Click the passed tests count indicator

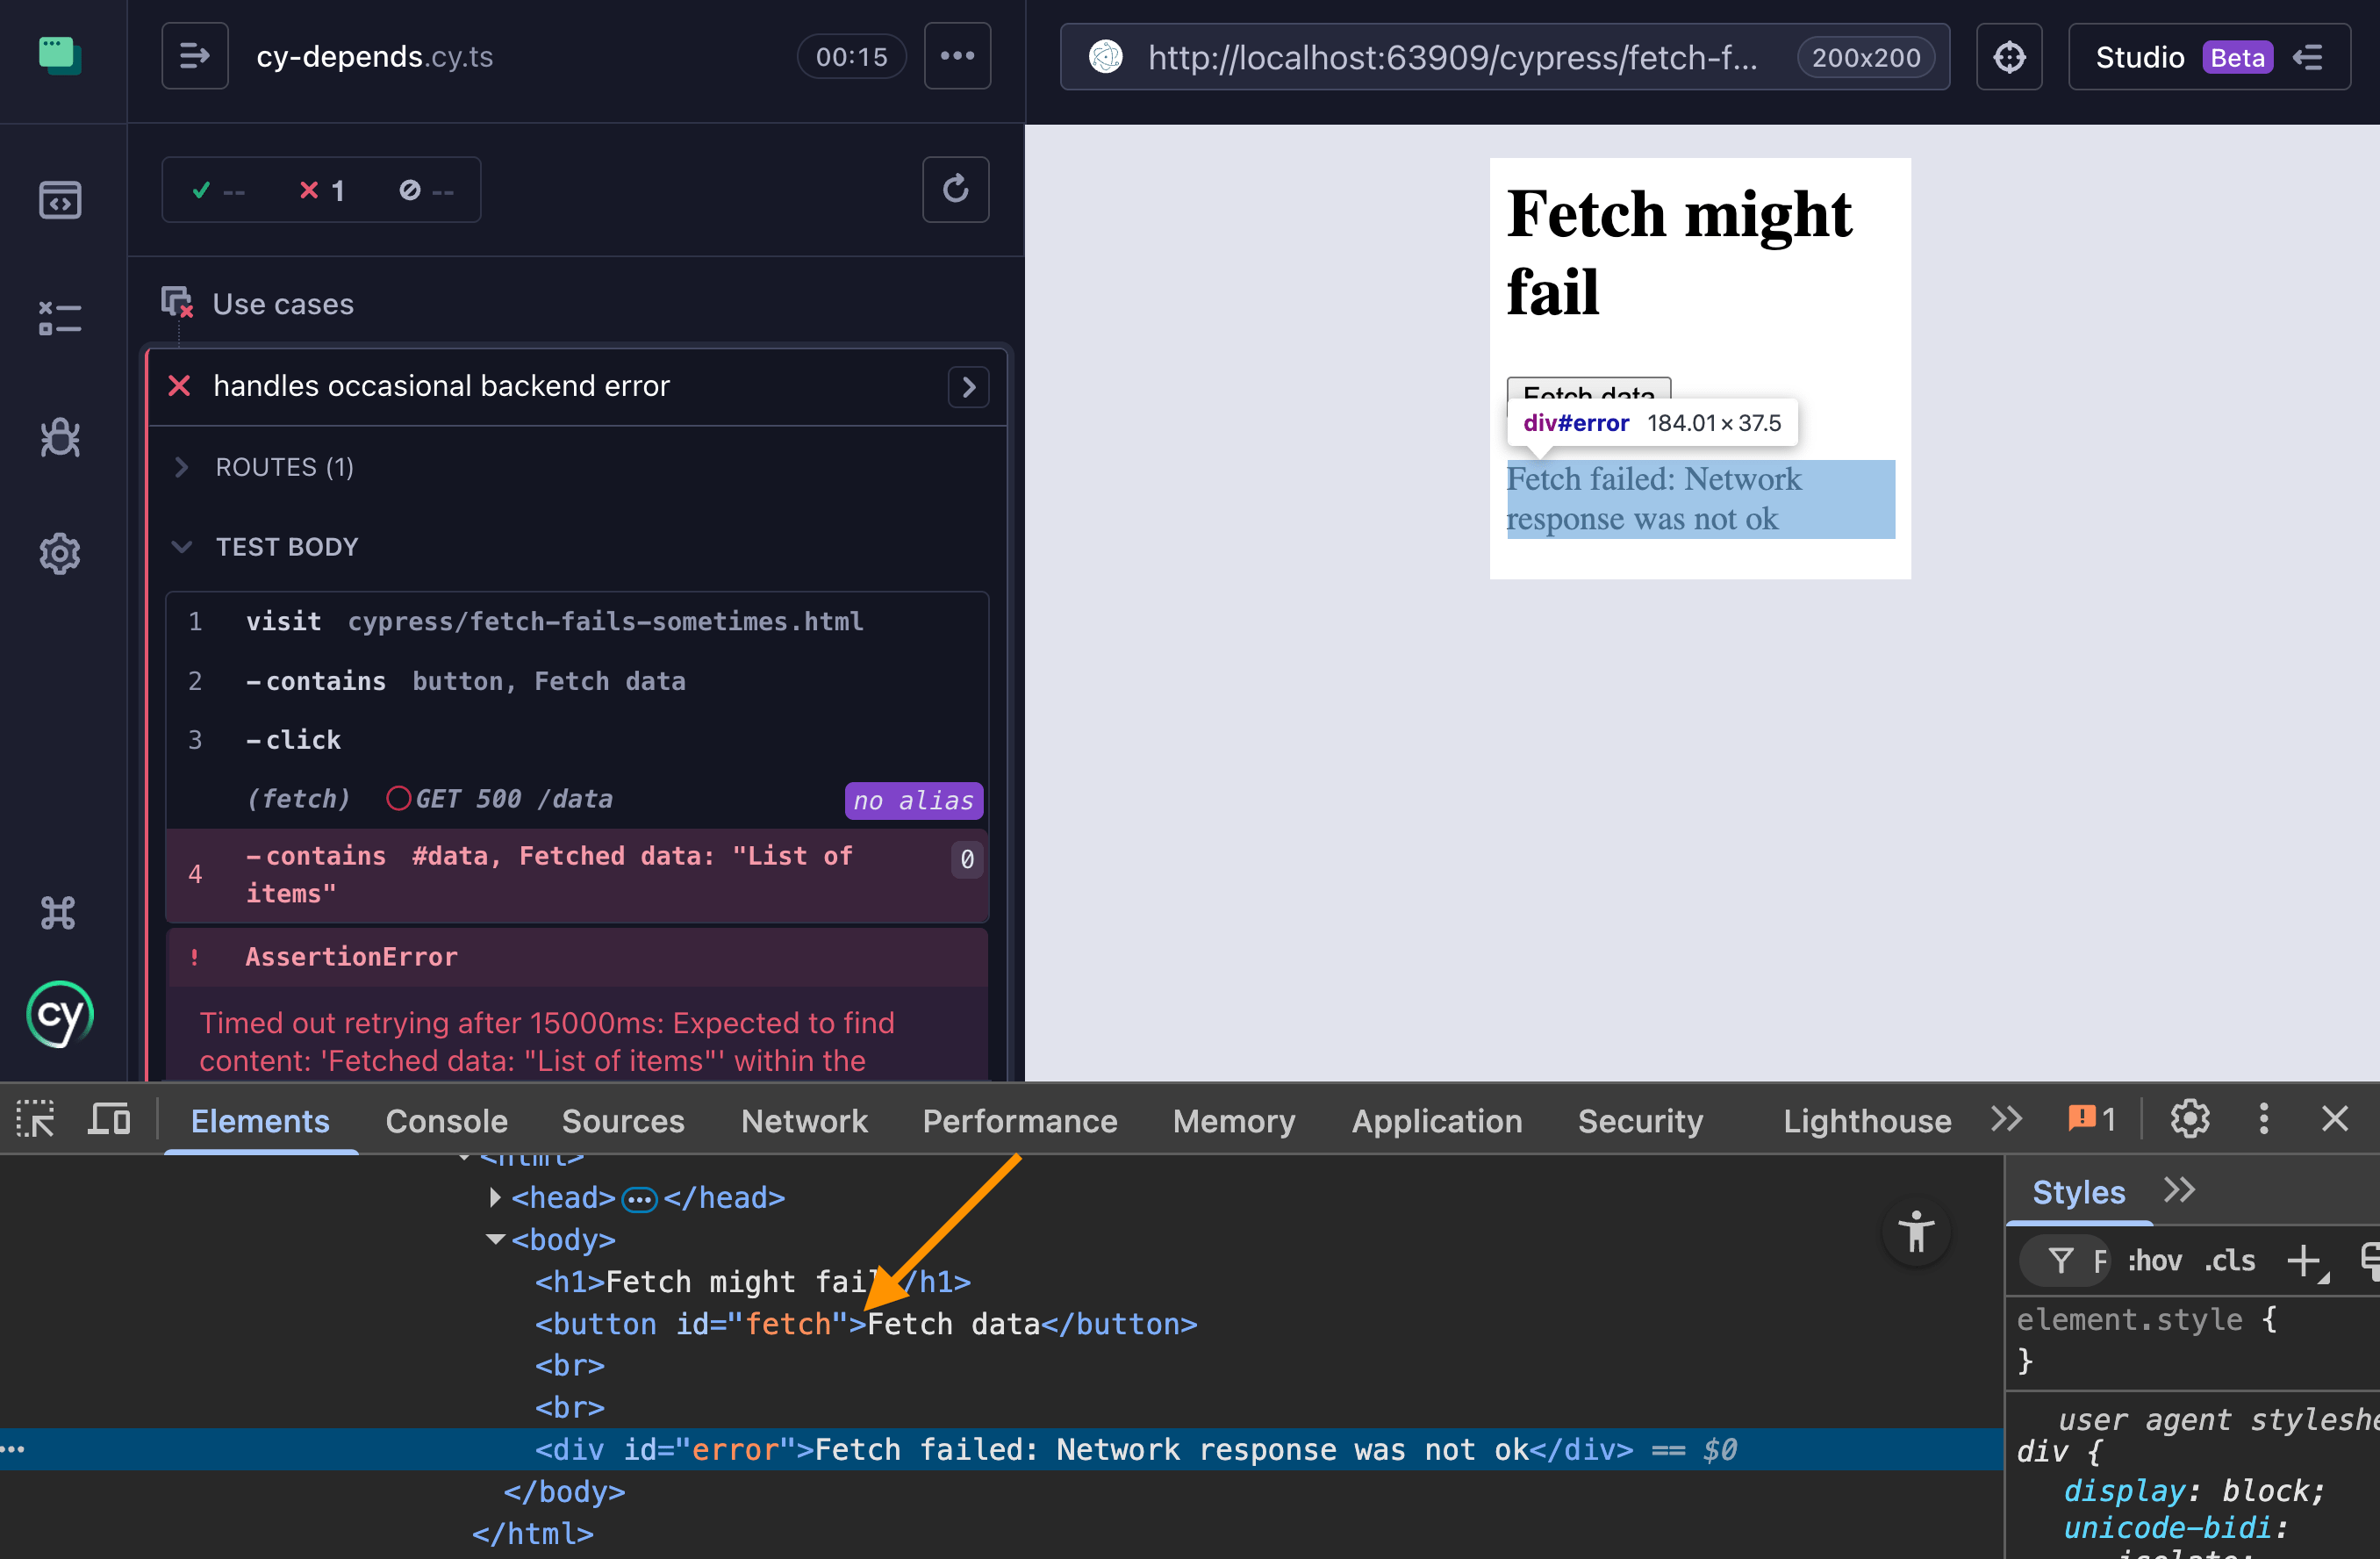(218, 190)
